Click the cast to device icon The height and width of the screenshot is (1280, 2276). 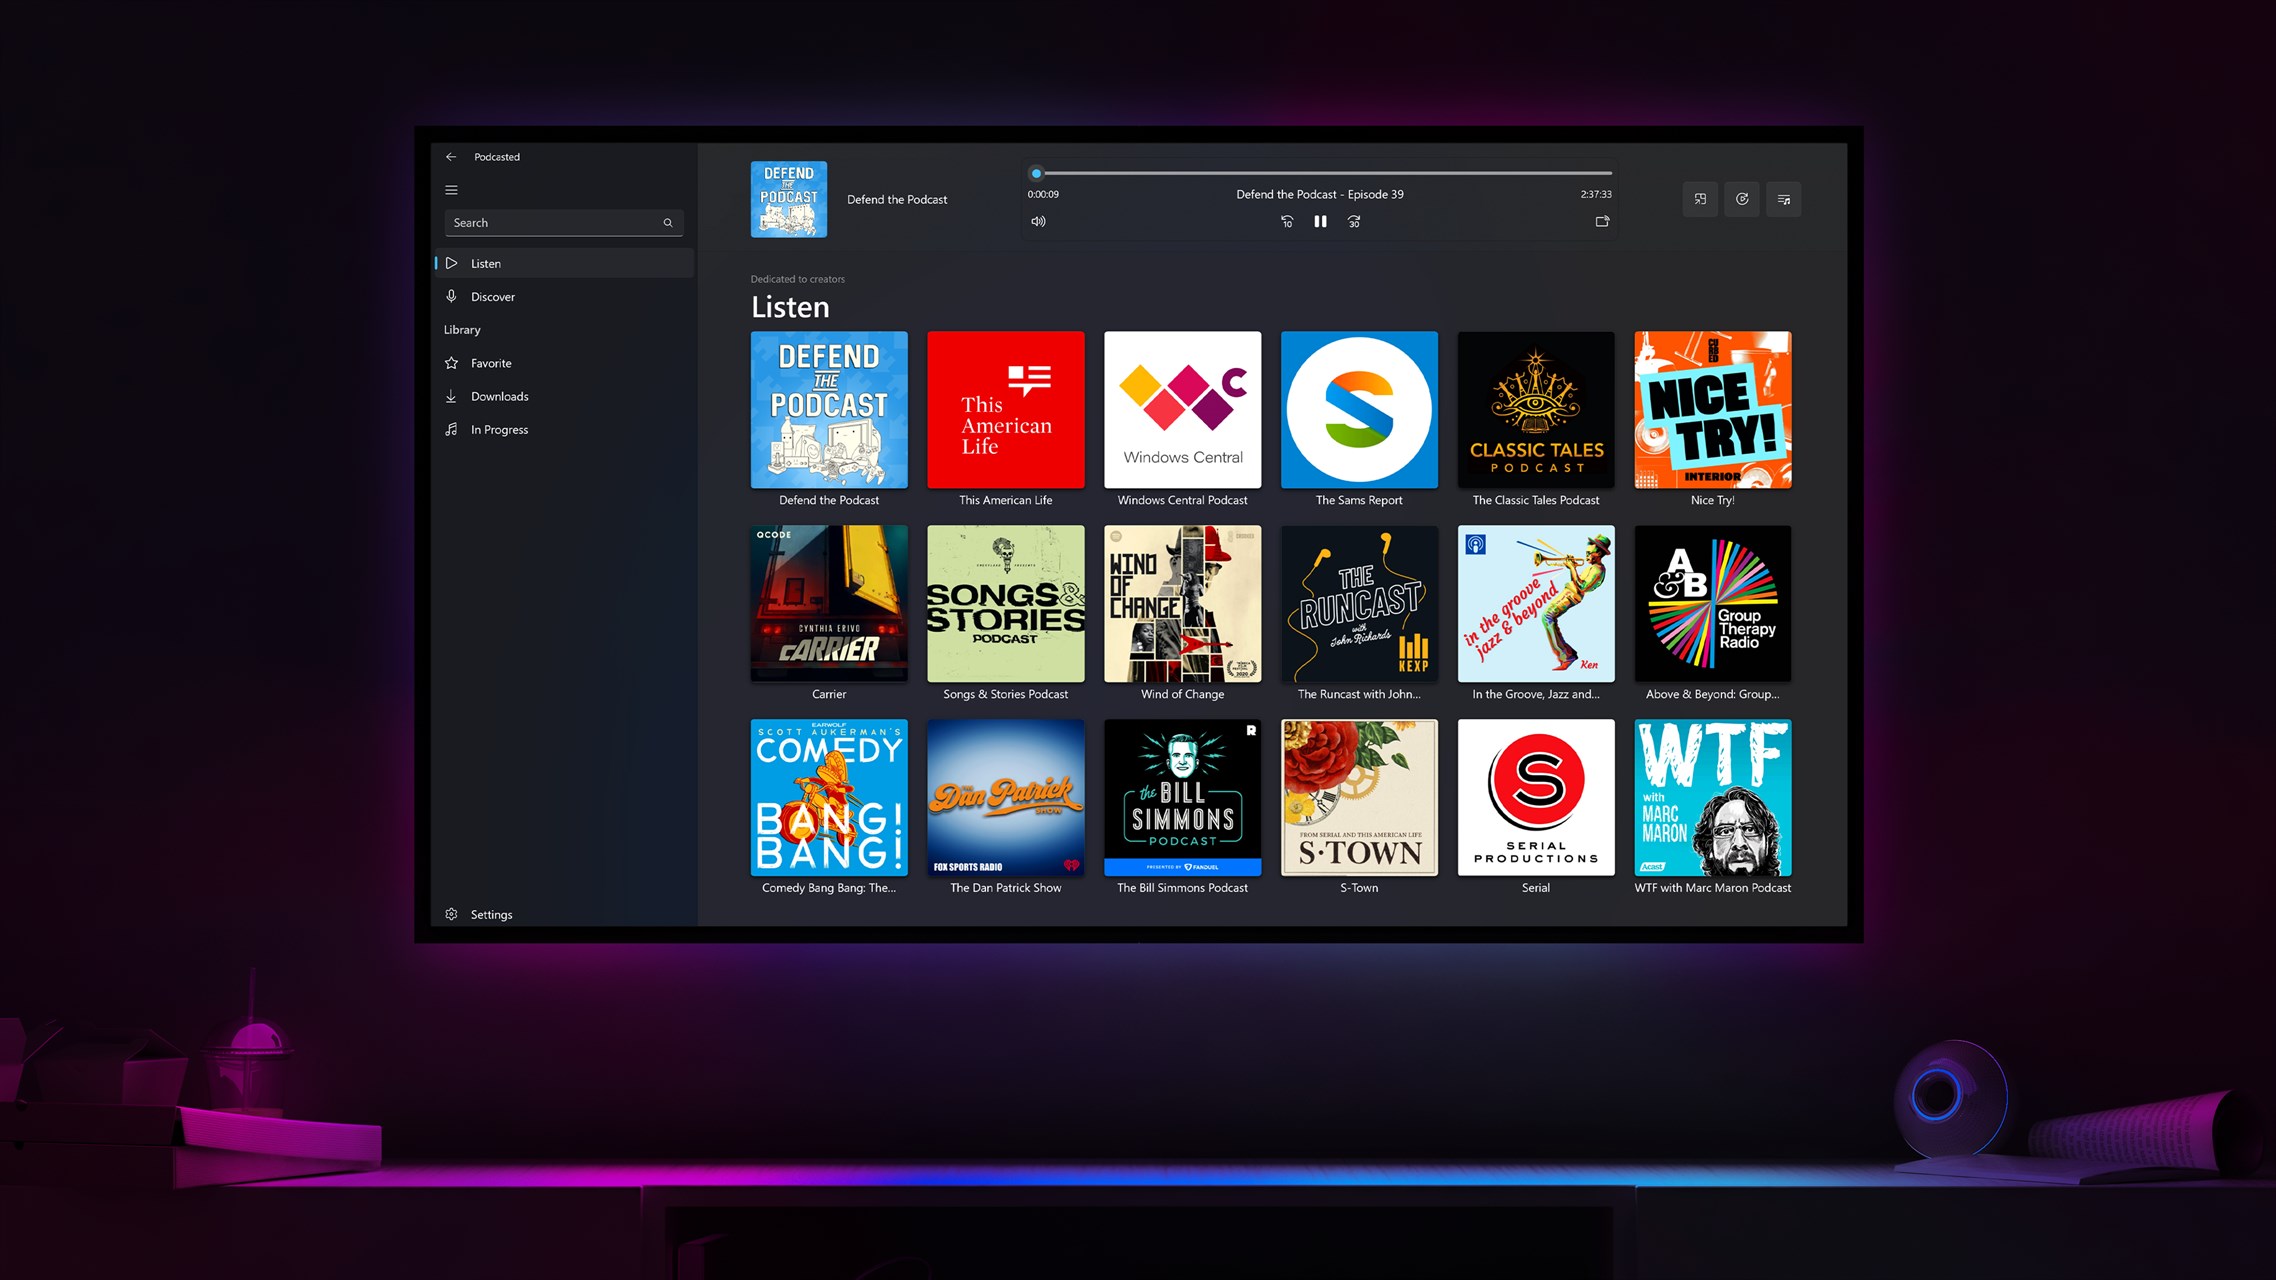tap(1602, 221)
